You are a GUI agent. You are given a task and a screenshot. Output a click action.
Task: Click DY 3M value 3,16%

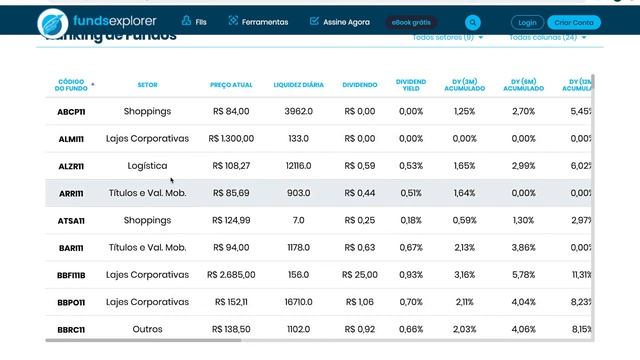pyautogui.click(x=464, y=275)
